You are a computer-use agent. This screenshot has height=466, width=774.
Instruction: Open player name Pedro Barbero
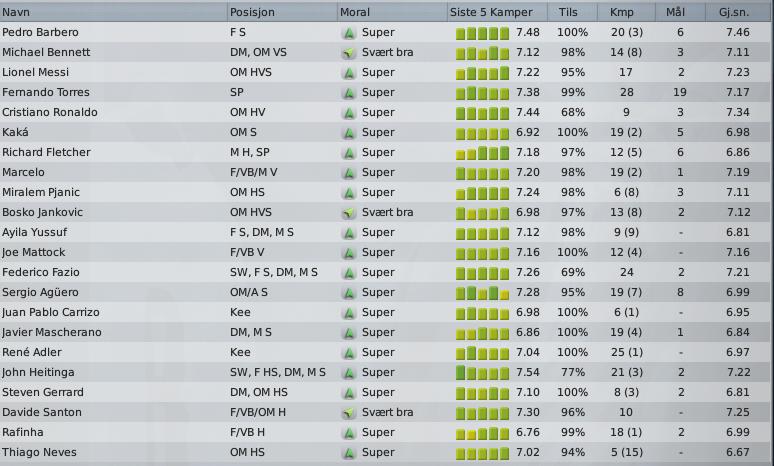point(40,33)
